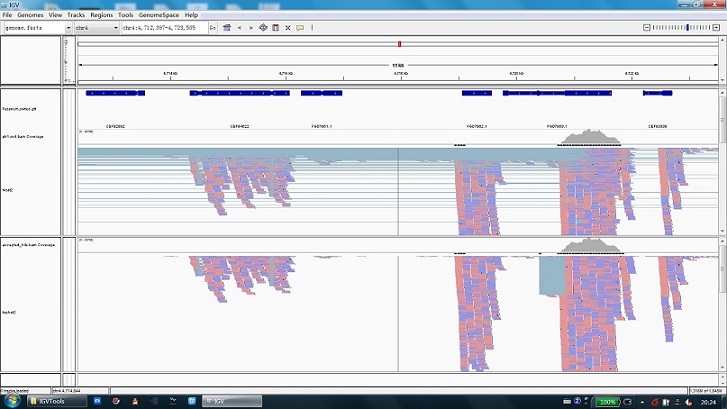Click zoom in plus icon
727x409 pixels.
(x=716, y=28)
